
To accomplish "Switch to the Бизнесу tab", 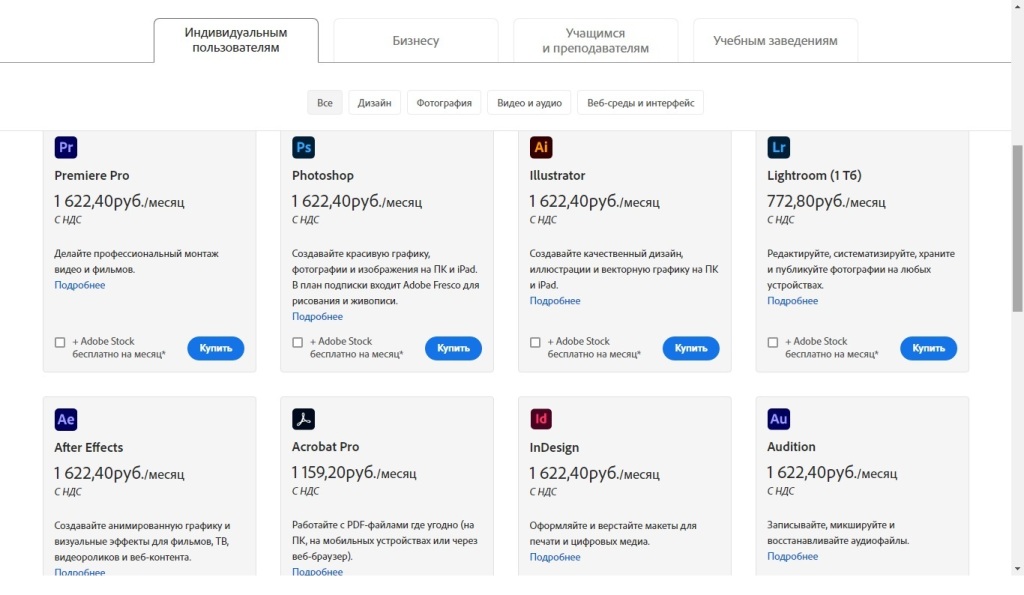I will point(415,41).
